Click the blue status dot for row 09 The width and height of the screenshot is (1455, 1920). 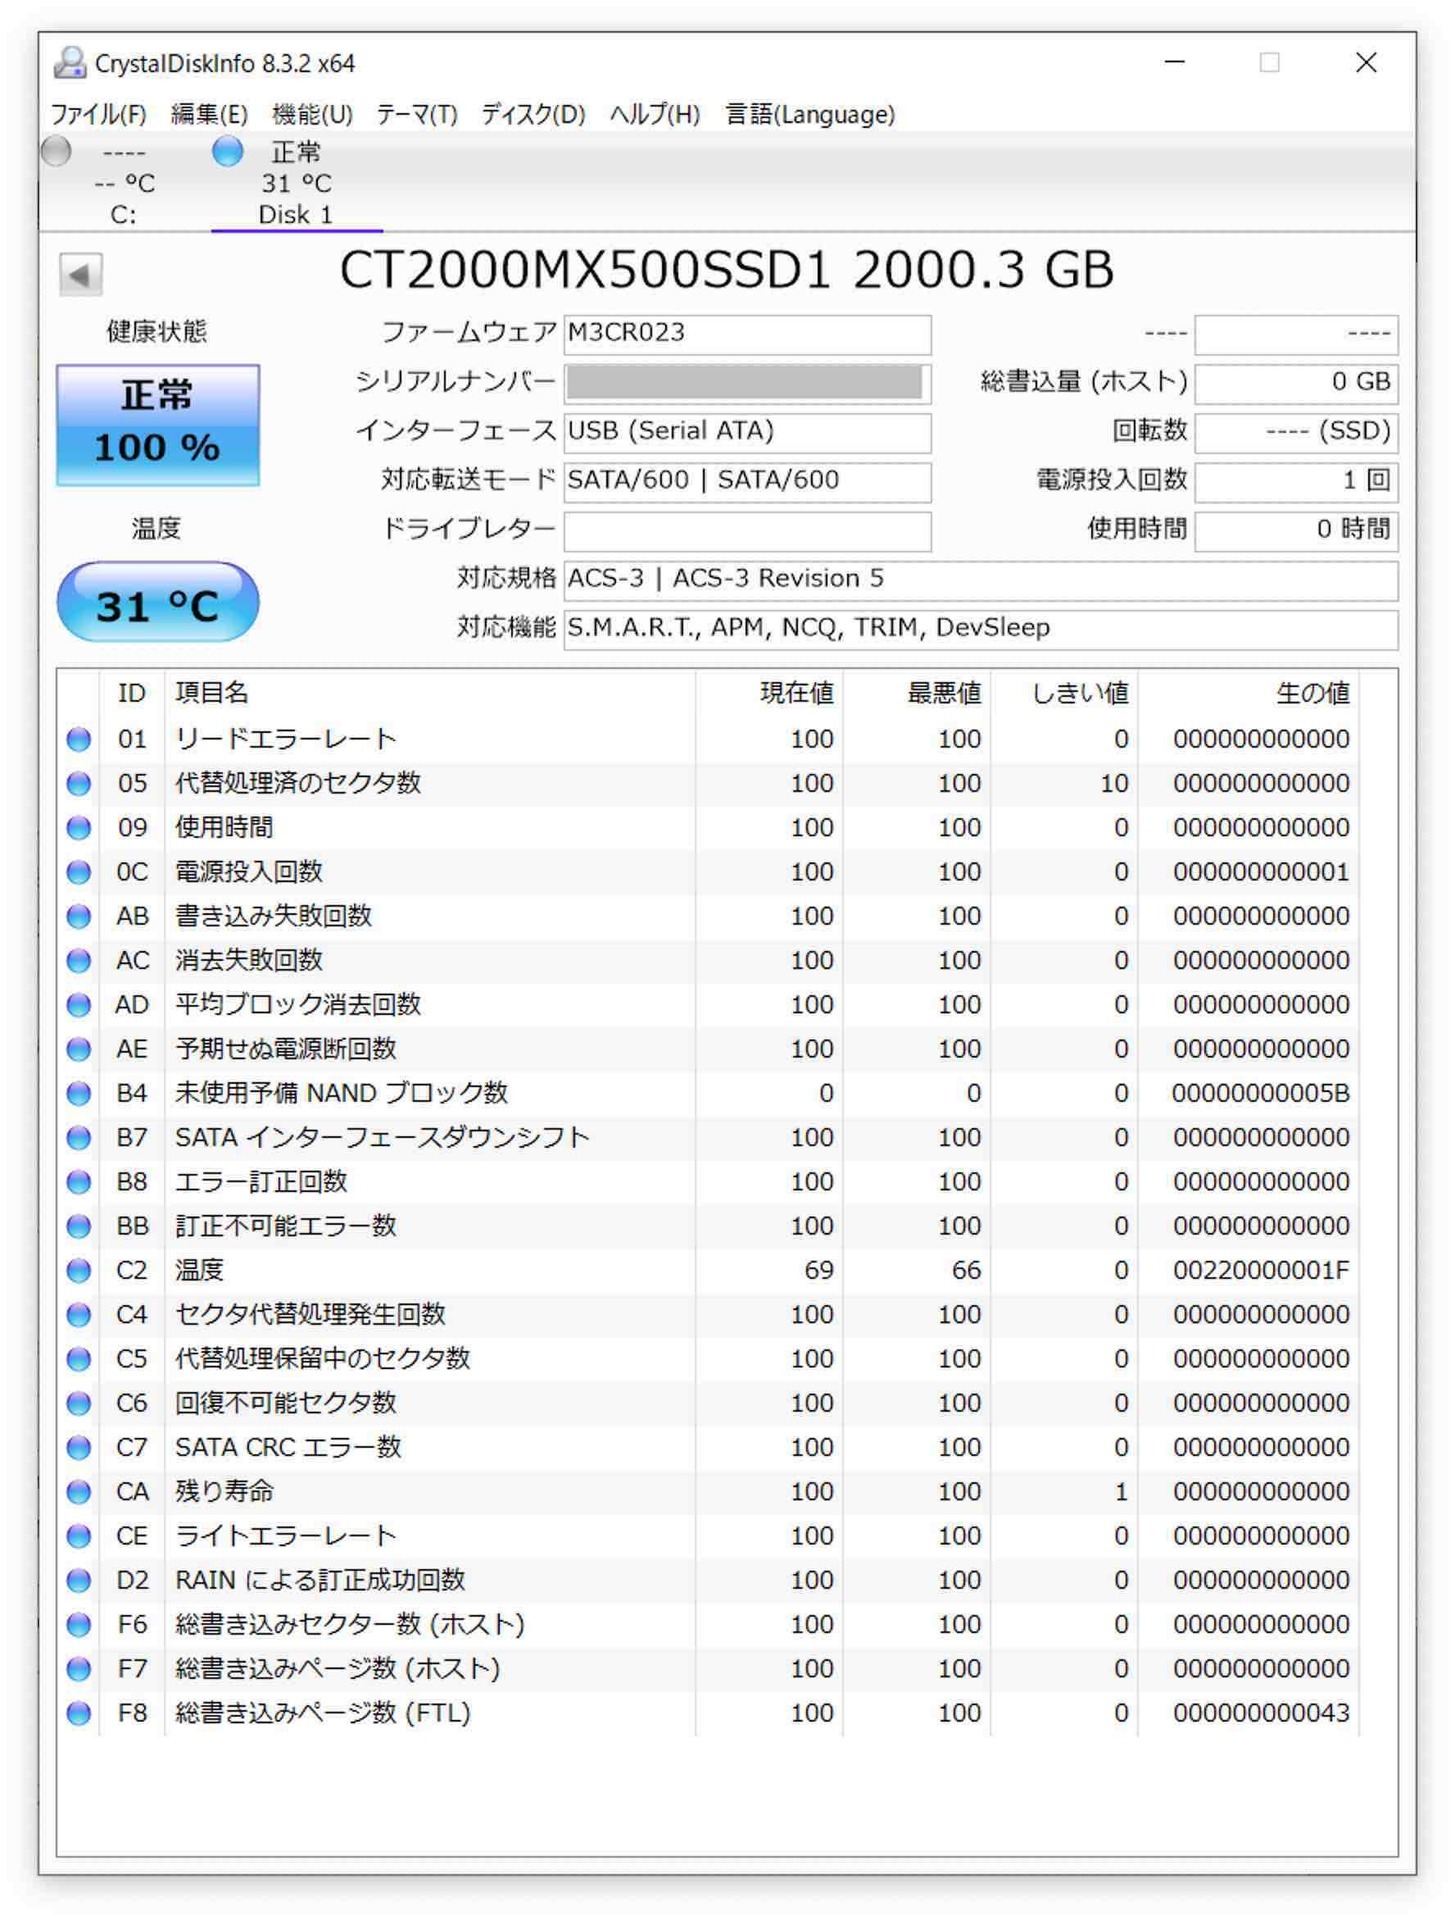[79, 827]
